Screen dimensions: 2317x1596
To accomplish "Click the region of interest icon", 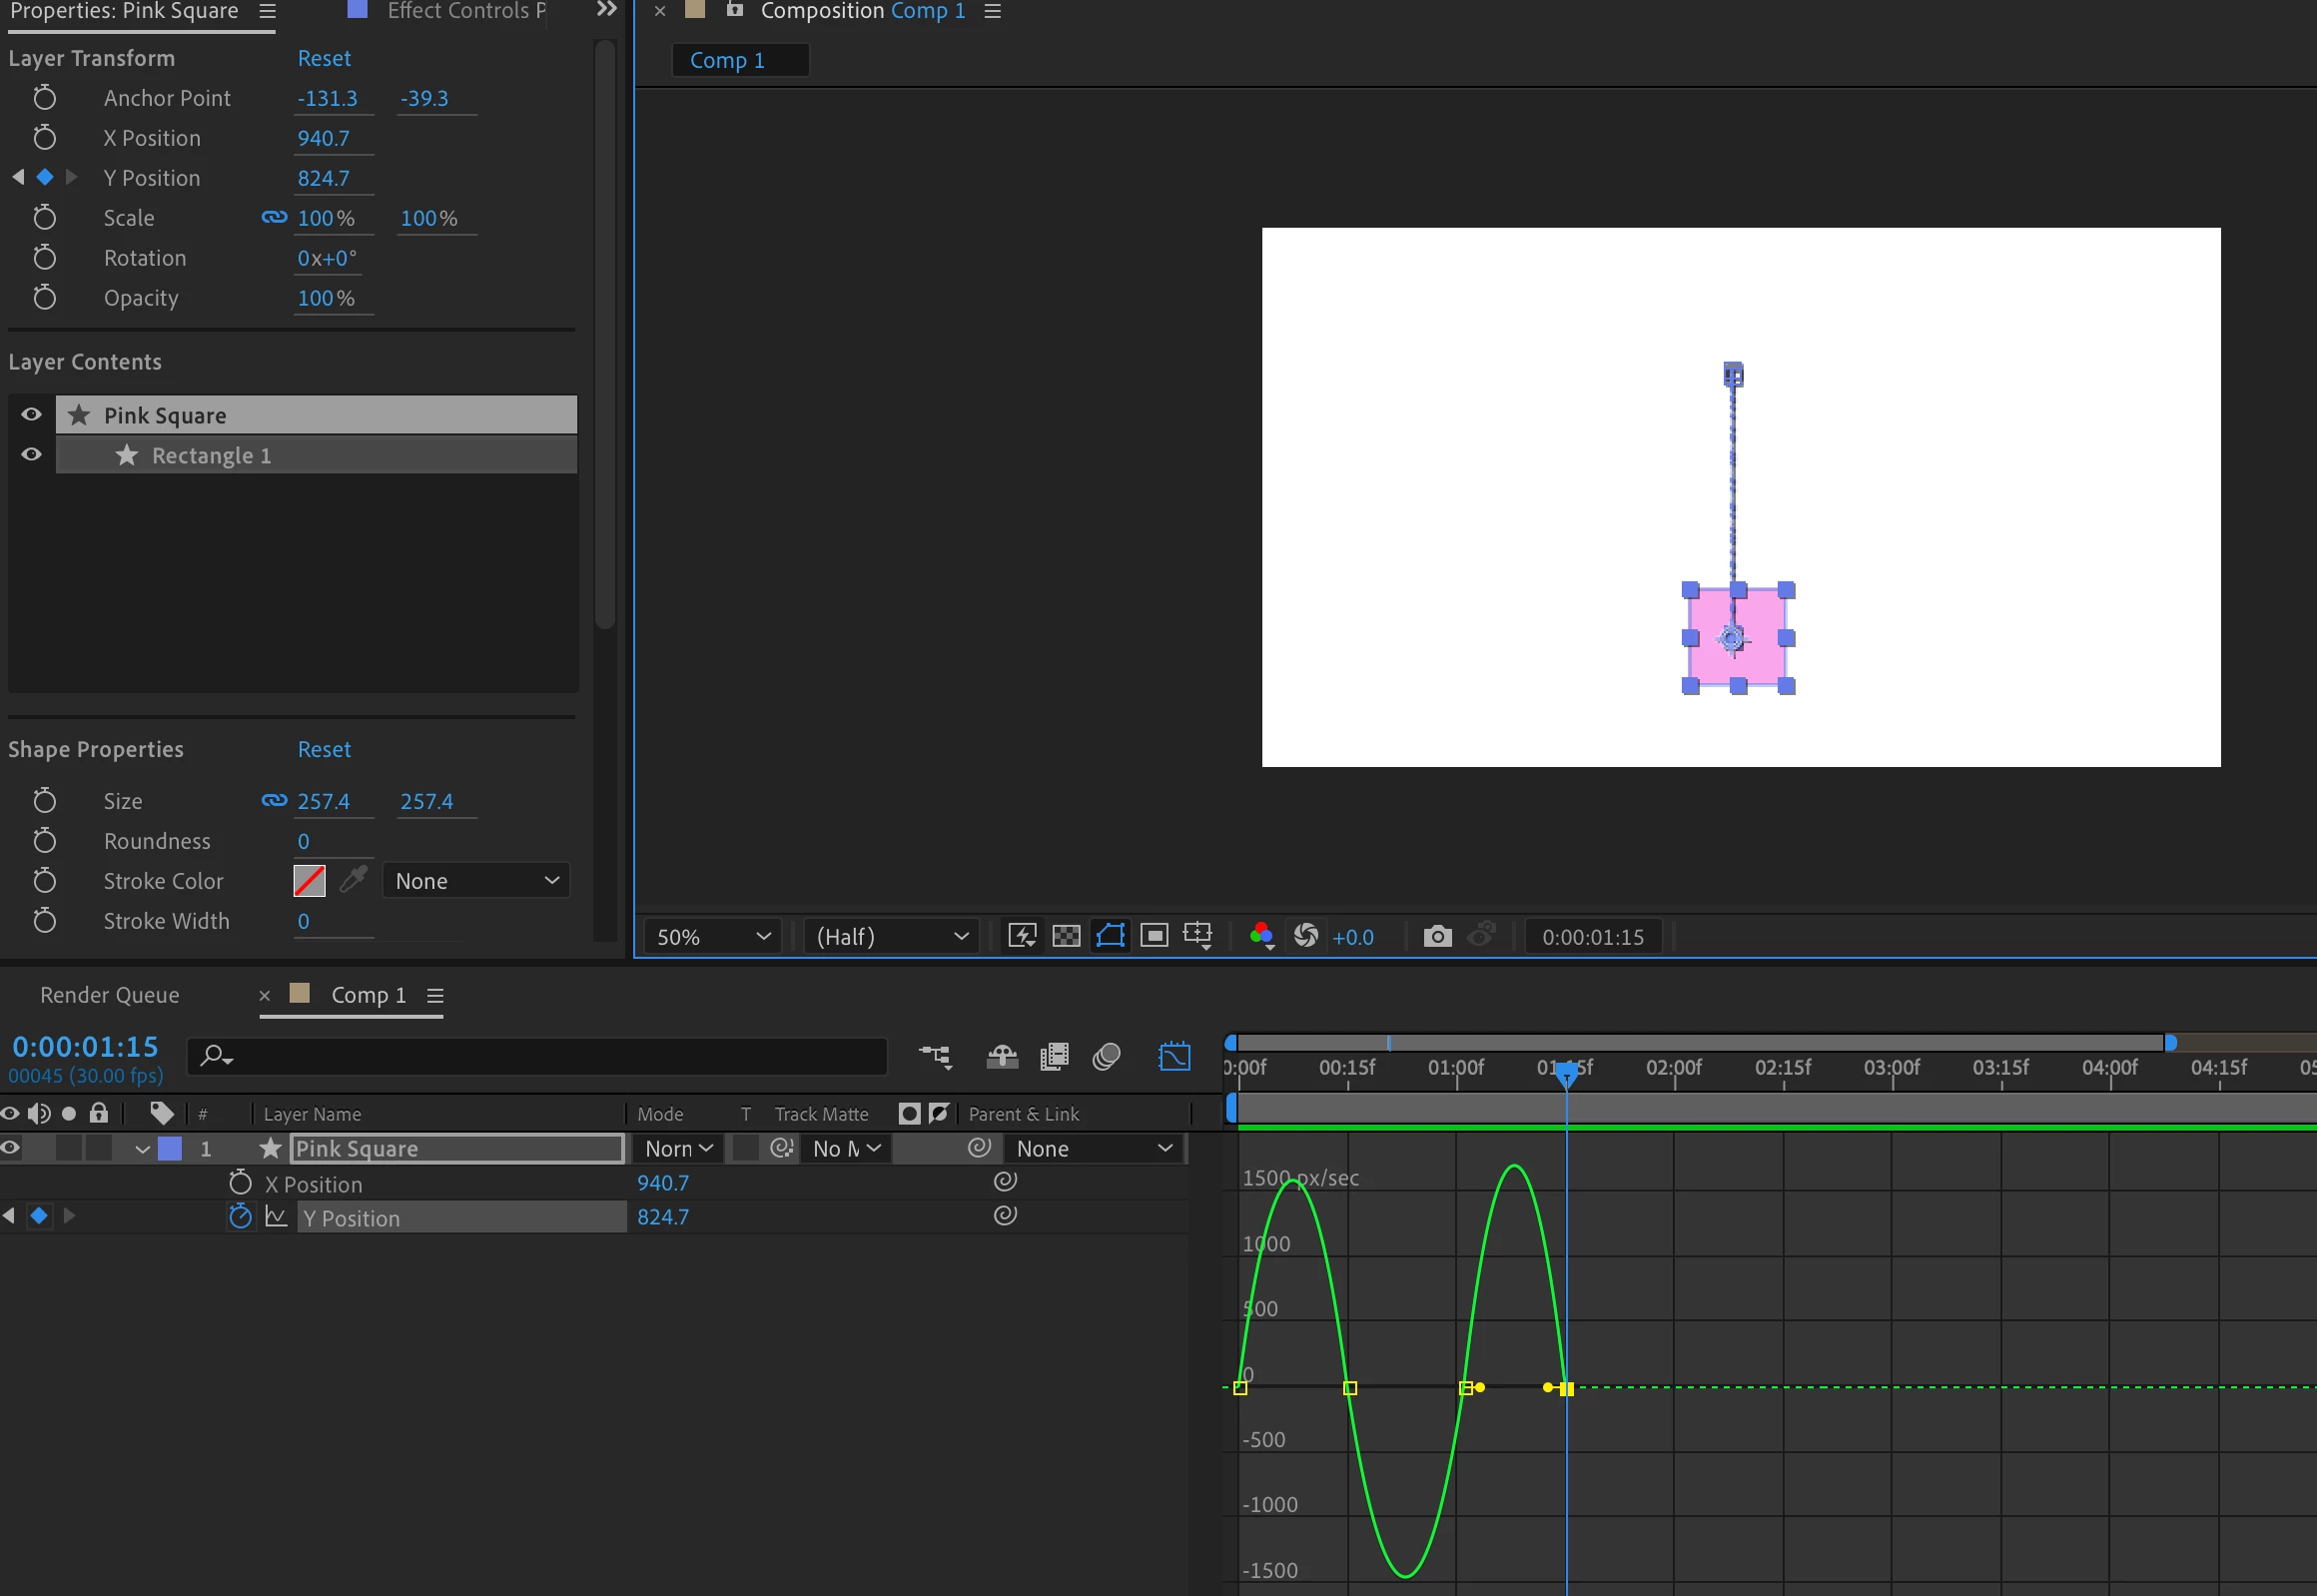I will [1154, 936].
